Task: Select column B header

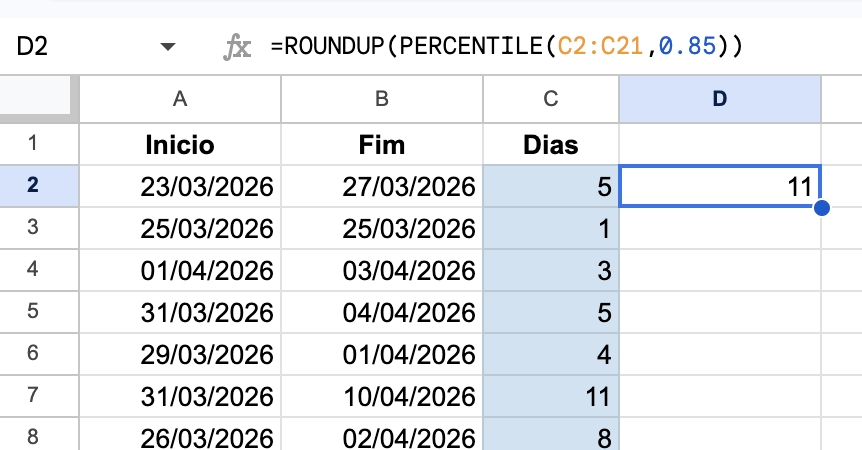Action: coord(381,98)
